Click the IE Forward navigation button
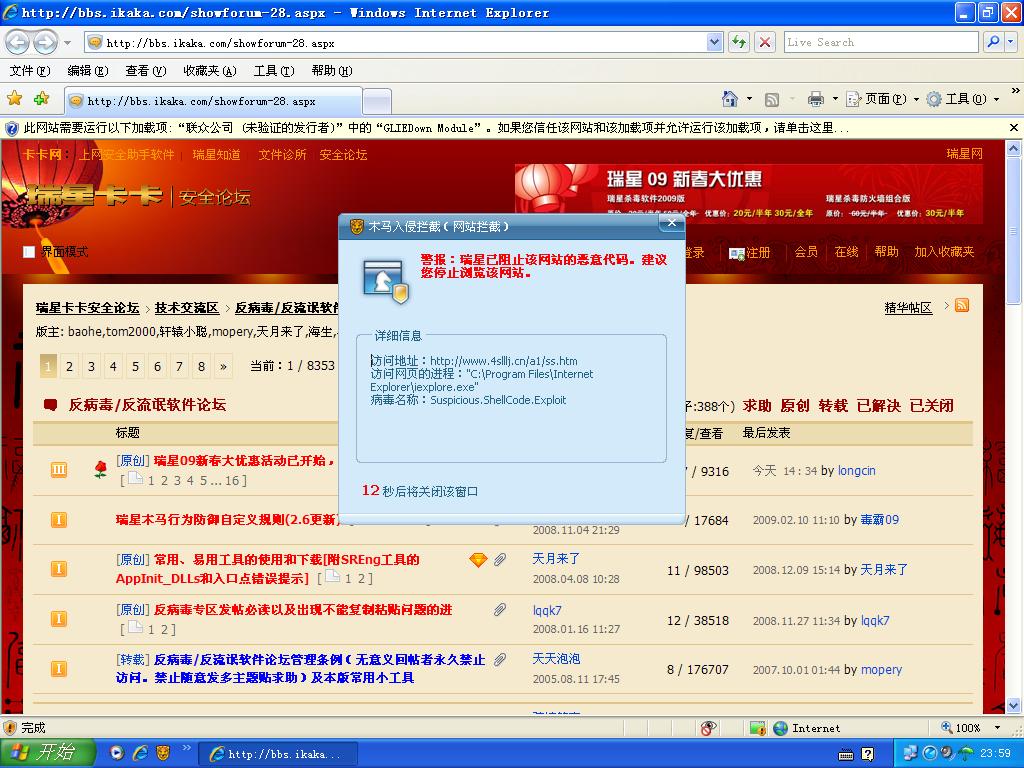This screenshot has width=1024, height=768. (45, 43)
